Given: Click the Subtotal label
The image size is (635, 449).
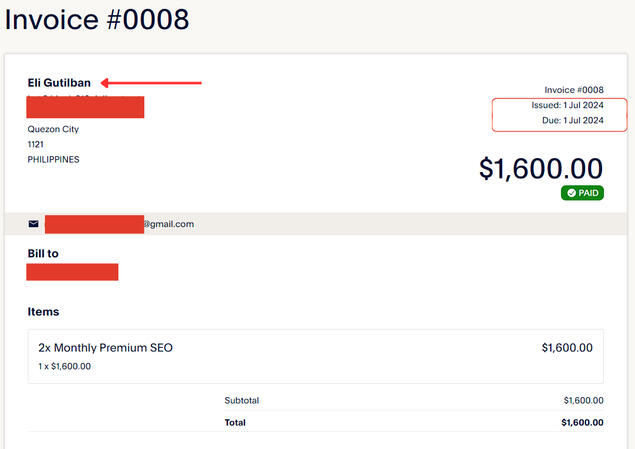Looking at the screenshot, I should [x=242, y=400].
